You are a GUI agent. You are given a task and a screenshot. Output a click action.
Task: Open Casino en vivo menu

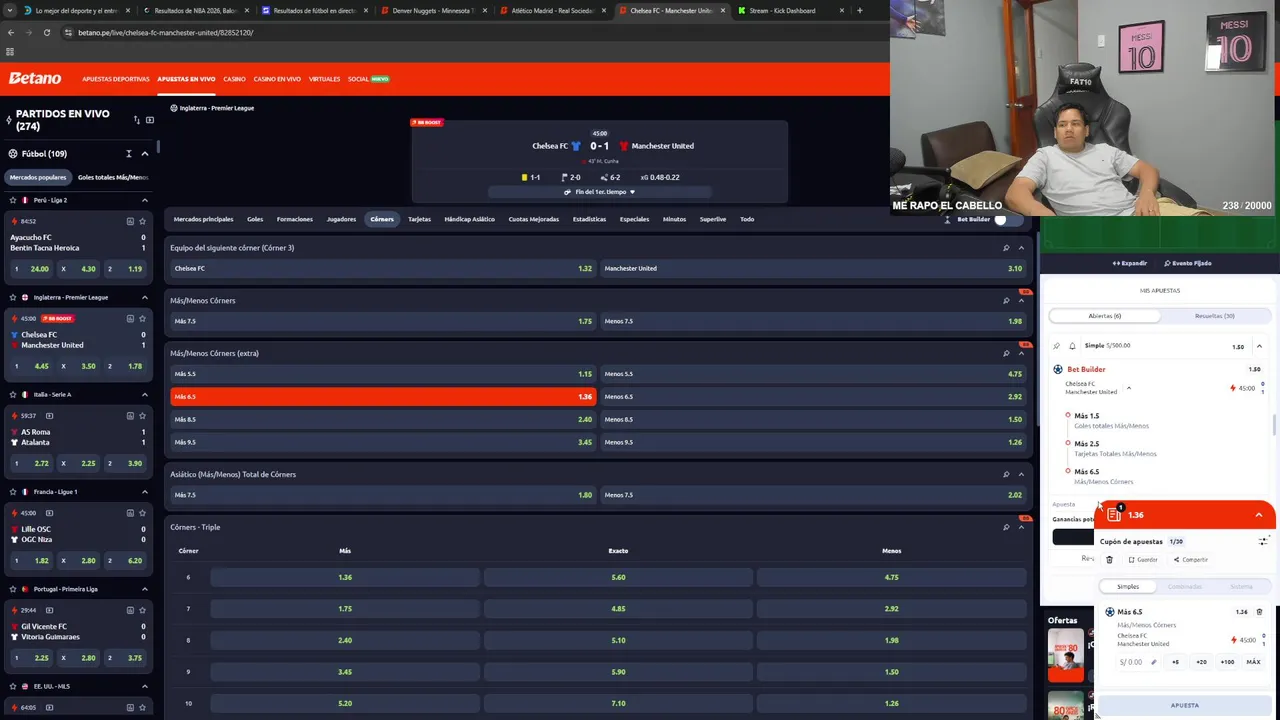[x=277, y=79]
